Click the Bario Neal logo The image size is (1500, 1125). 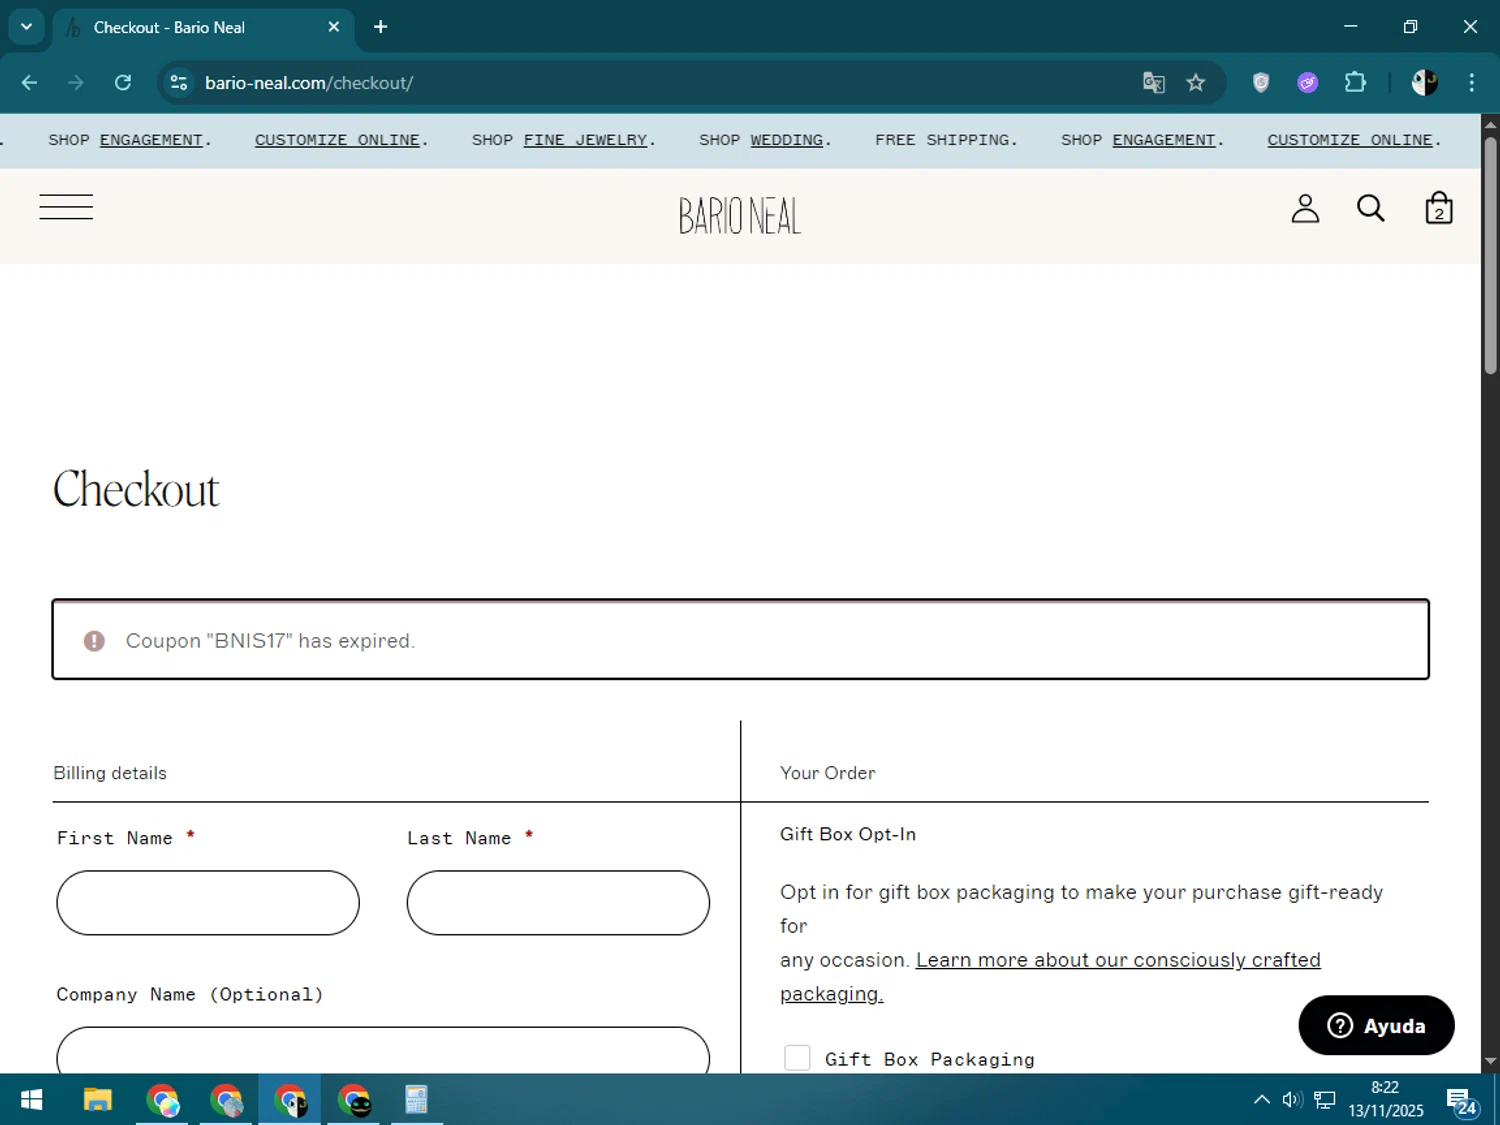tap(740, 216)
